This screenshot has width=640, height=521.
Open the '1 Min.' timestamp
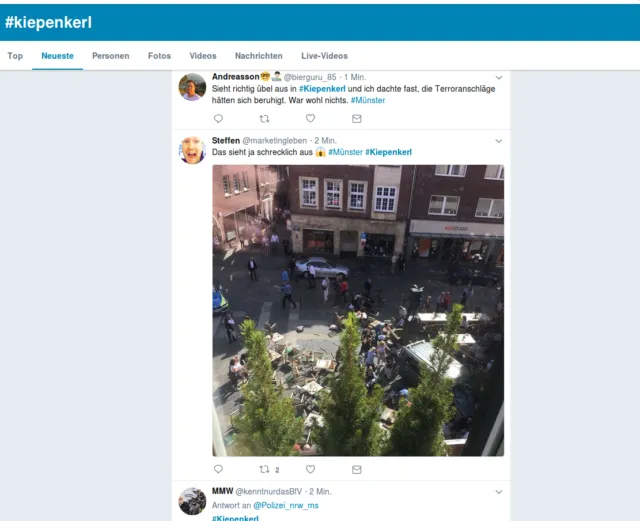coord(355,77)
